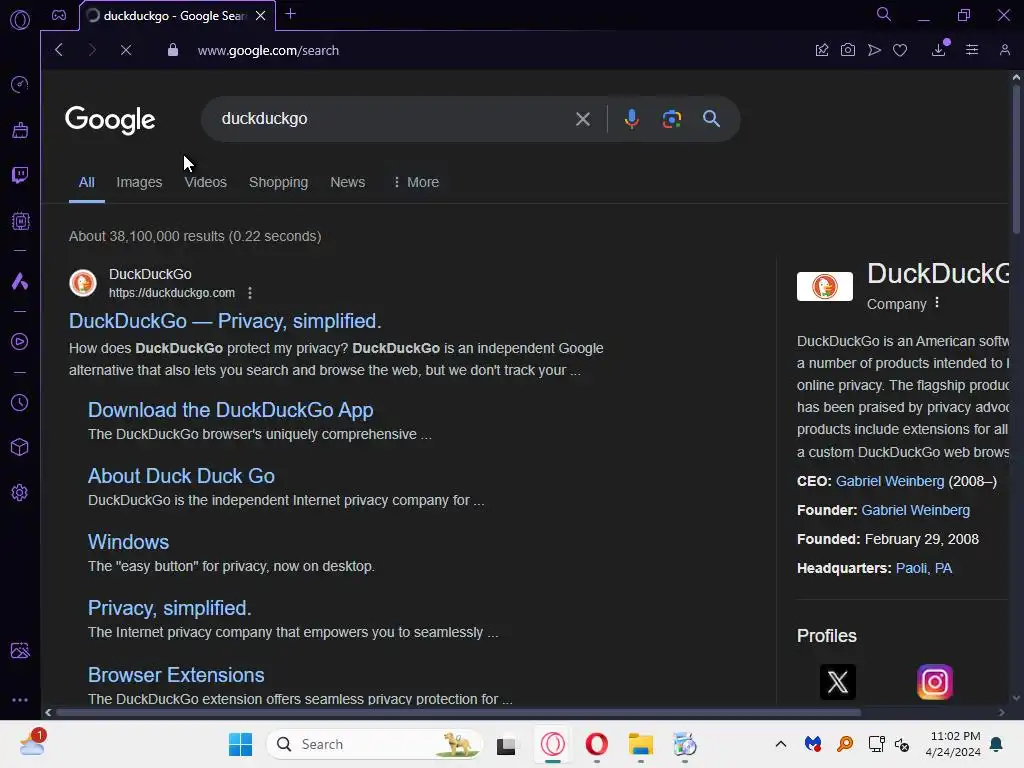
Task: Click the Google logo
Action: (x=110, y=120)
